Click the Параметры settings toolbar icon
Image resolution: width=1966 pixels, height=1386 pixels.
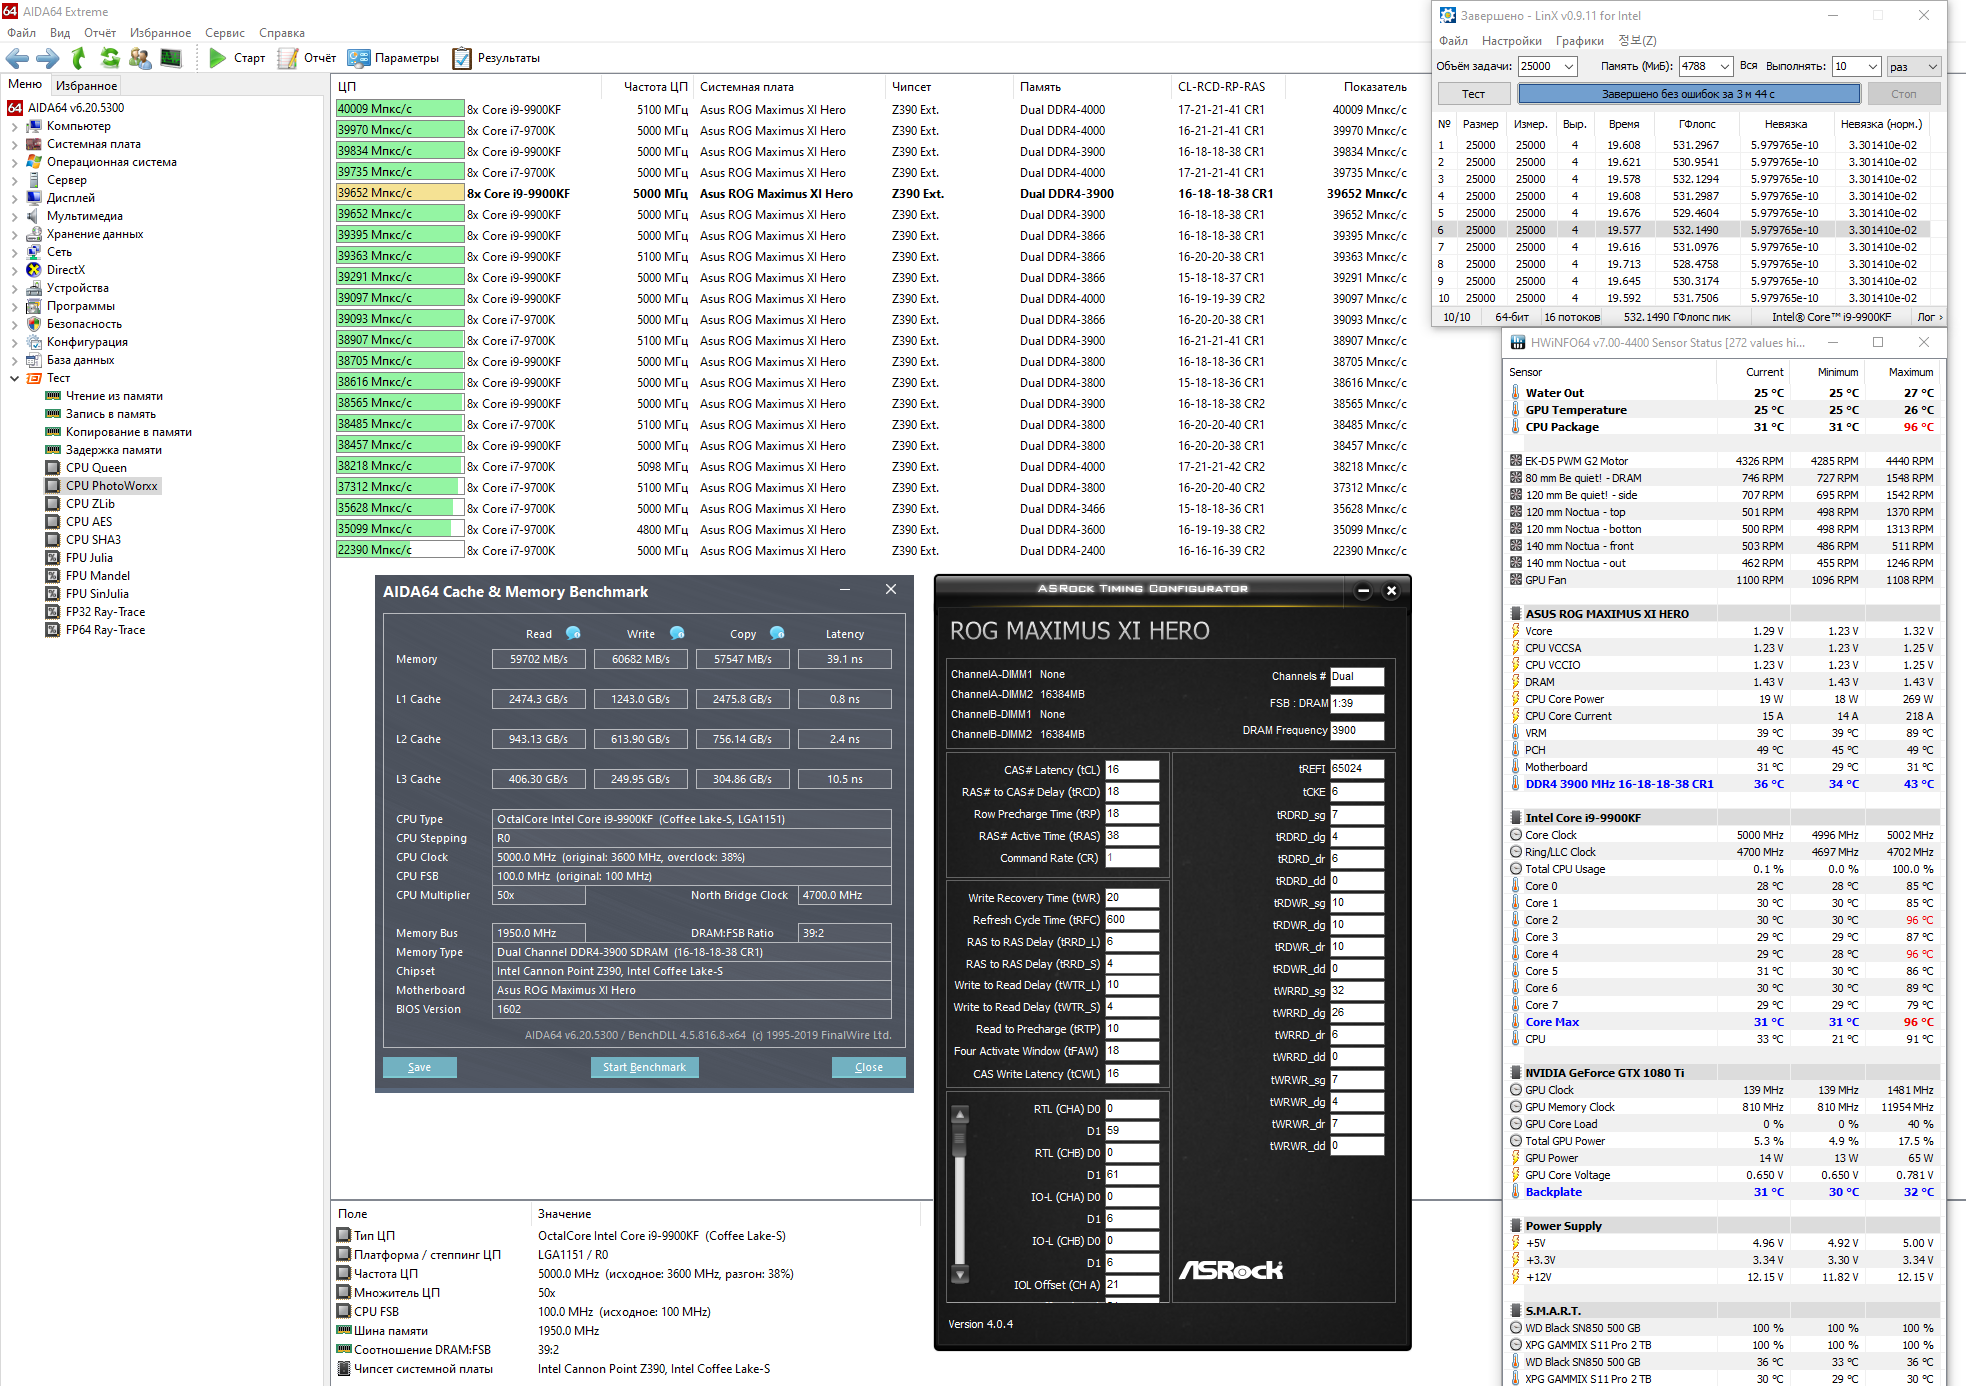[359, 58]
